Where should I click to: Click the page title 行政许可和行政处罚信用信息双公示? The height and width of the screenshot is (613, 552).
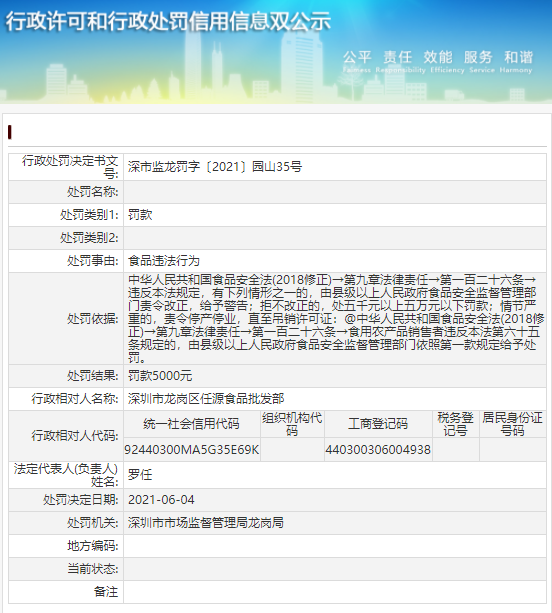(x=168, y=21)
